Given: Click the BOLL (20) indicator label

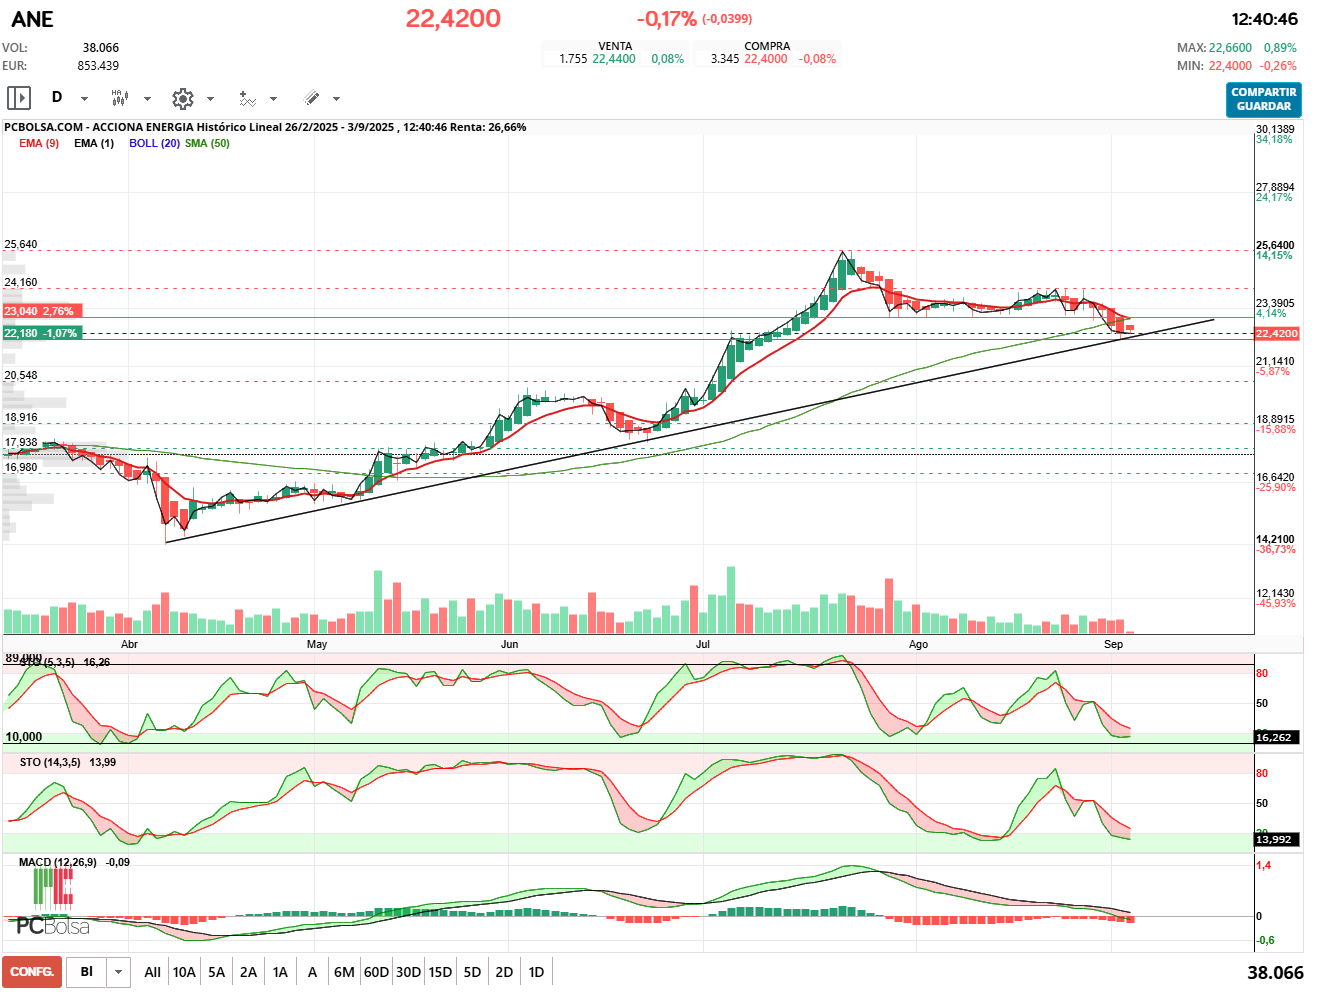Looking at the screenshot, I should click(x=154, y=143).
